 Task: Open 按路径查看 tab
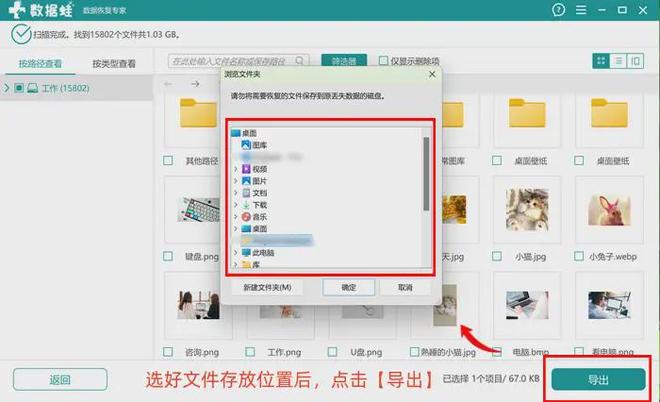40,64
